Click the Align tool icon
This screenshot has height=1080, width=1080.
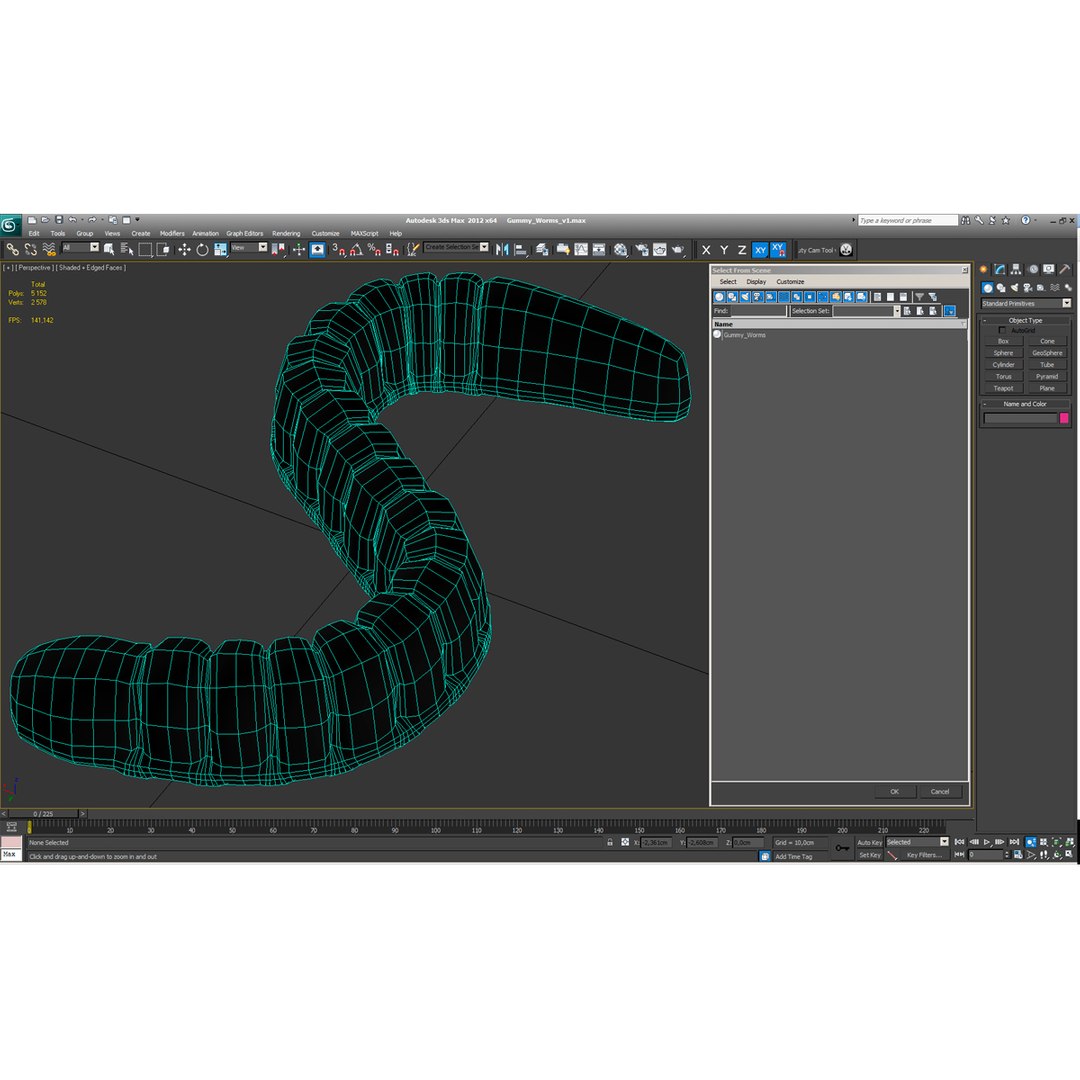[521, 249]
